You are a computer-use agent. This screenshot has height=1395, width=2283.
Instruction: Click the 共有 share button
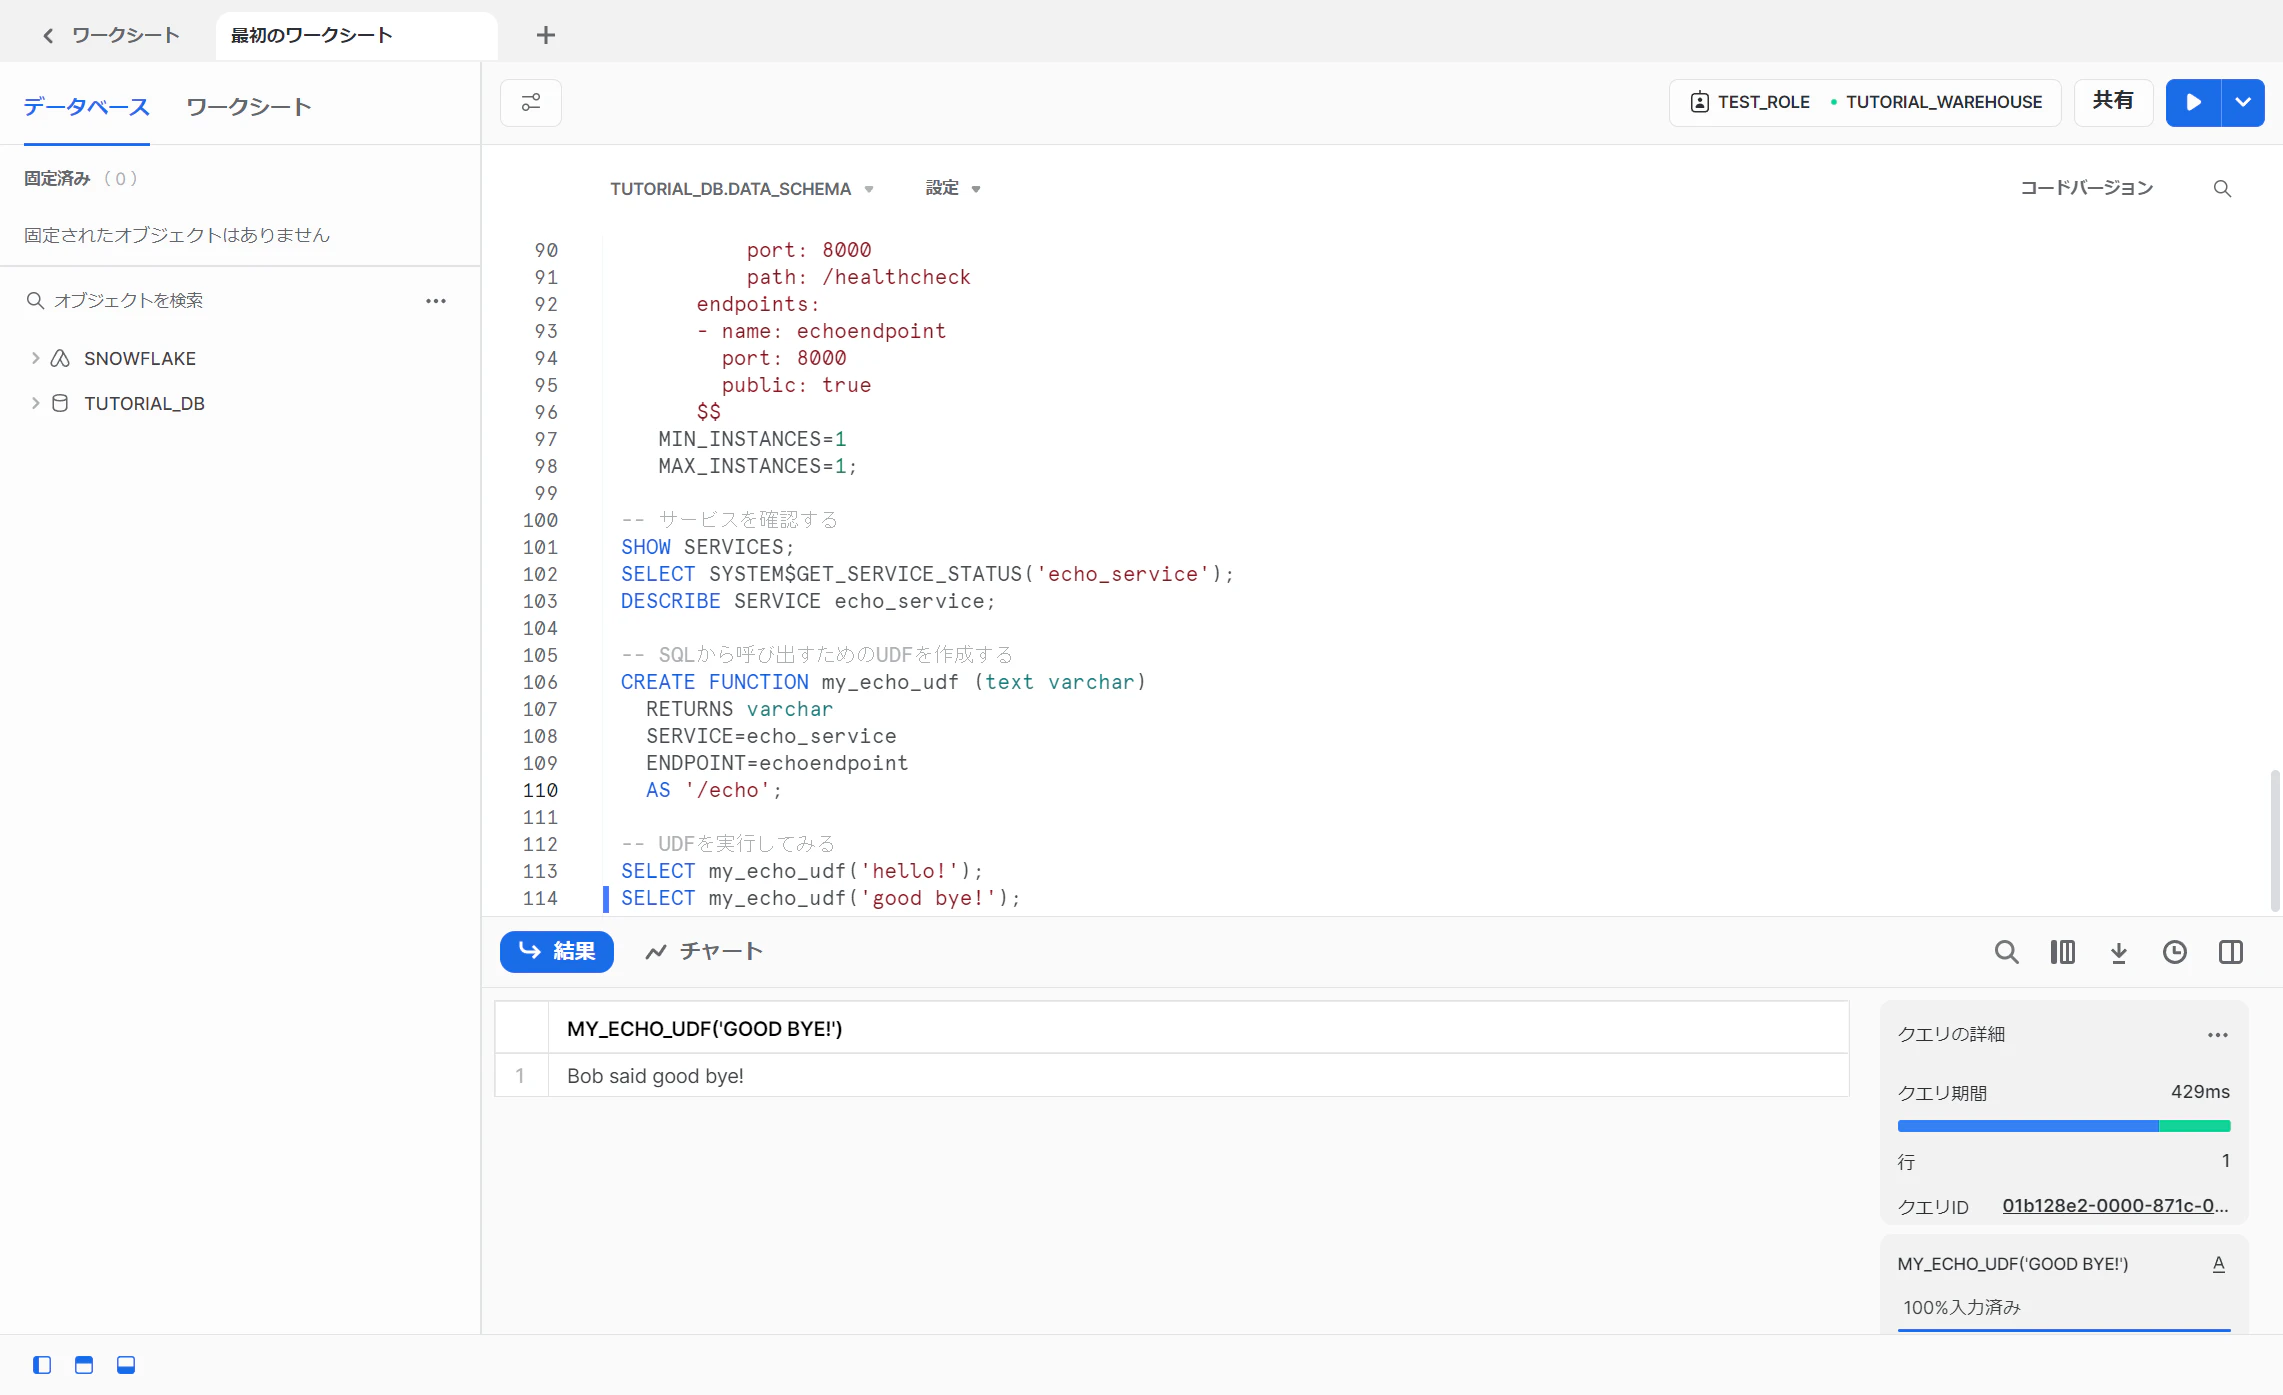pyautogui.click(x=2113, y=102)
